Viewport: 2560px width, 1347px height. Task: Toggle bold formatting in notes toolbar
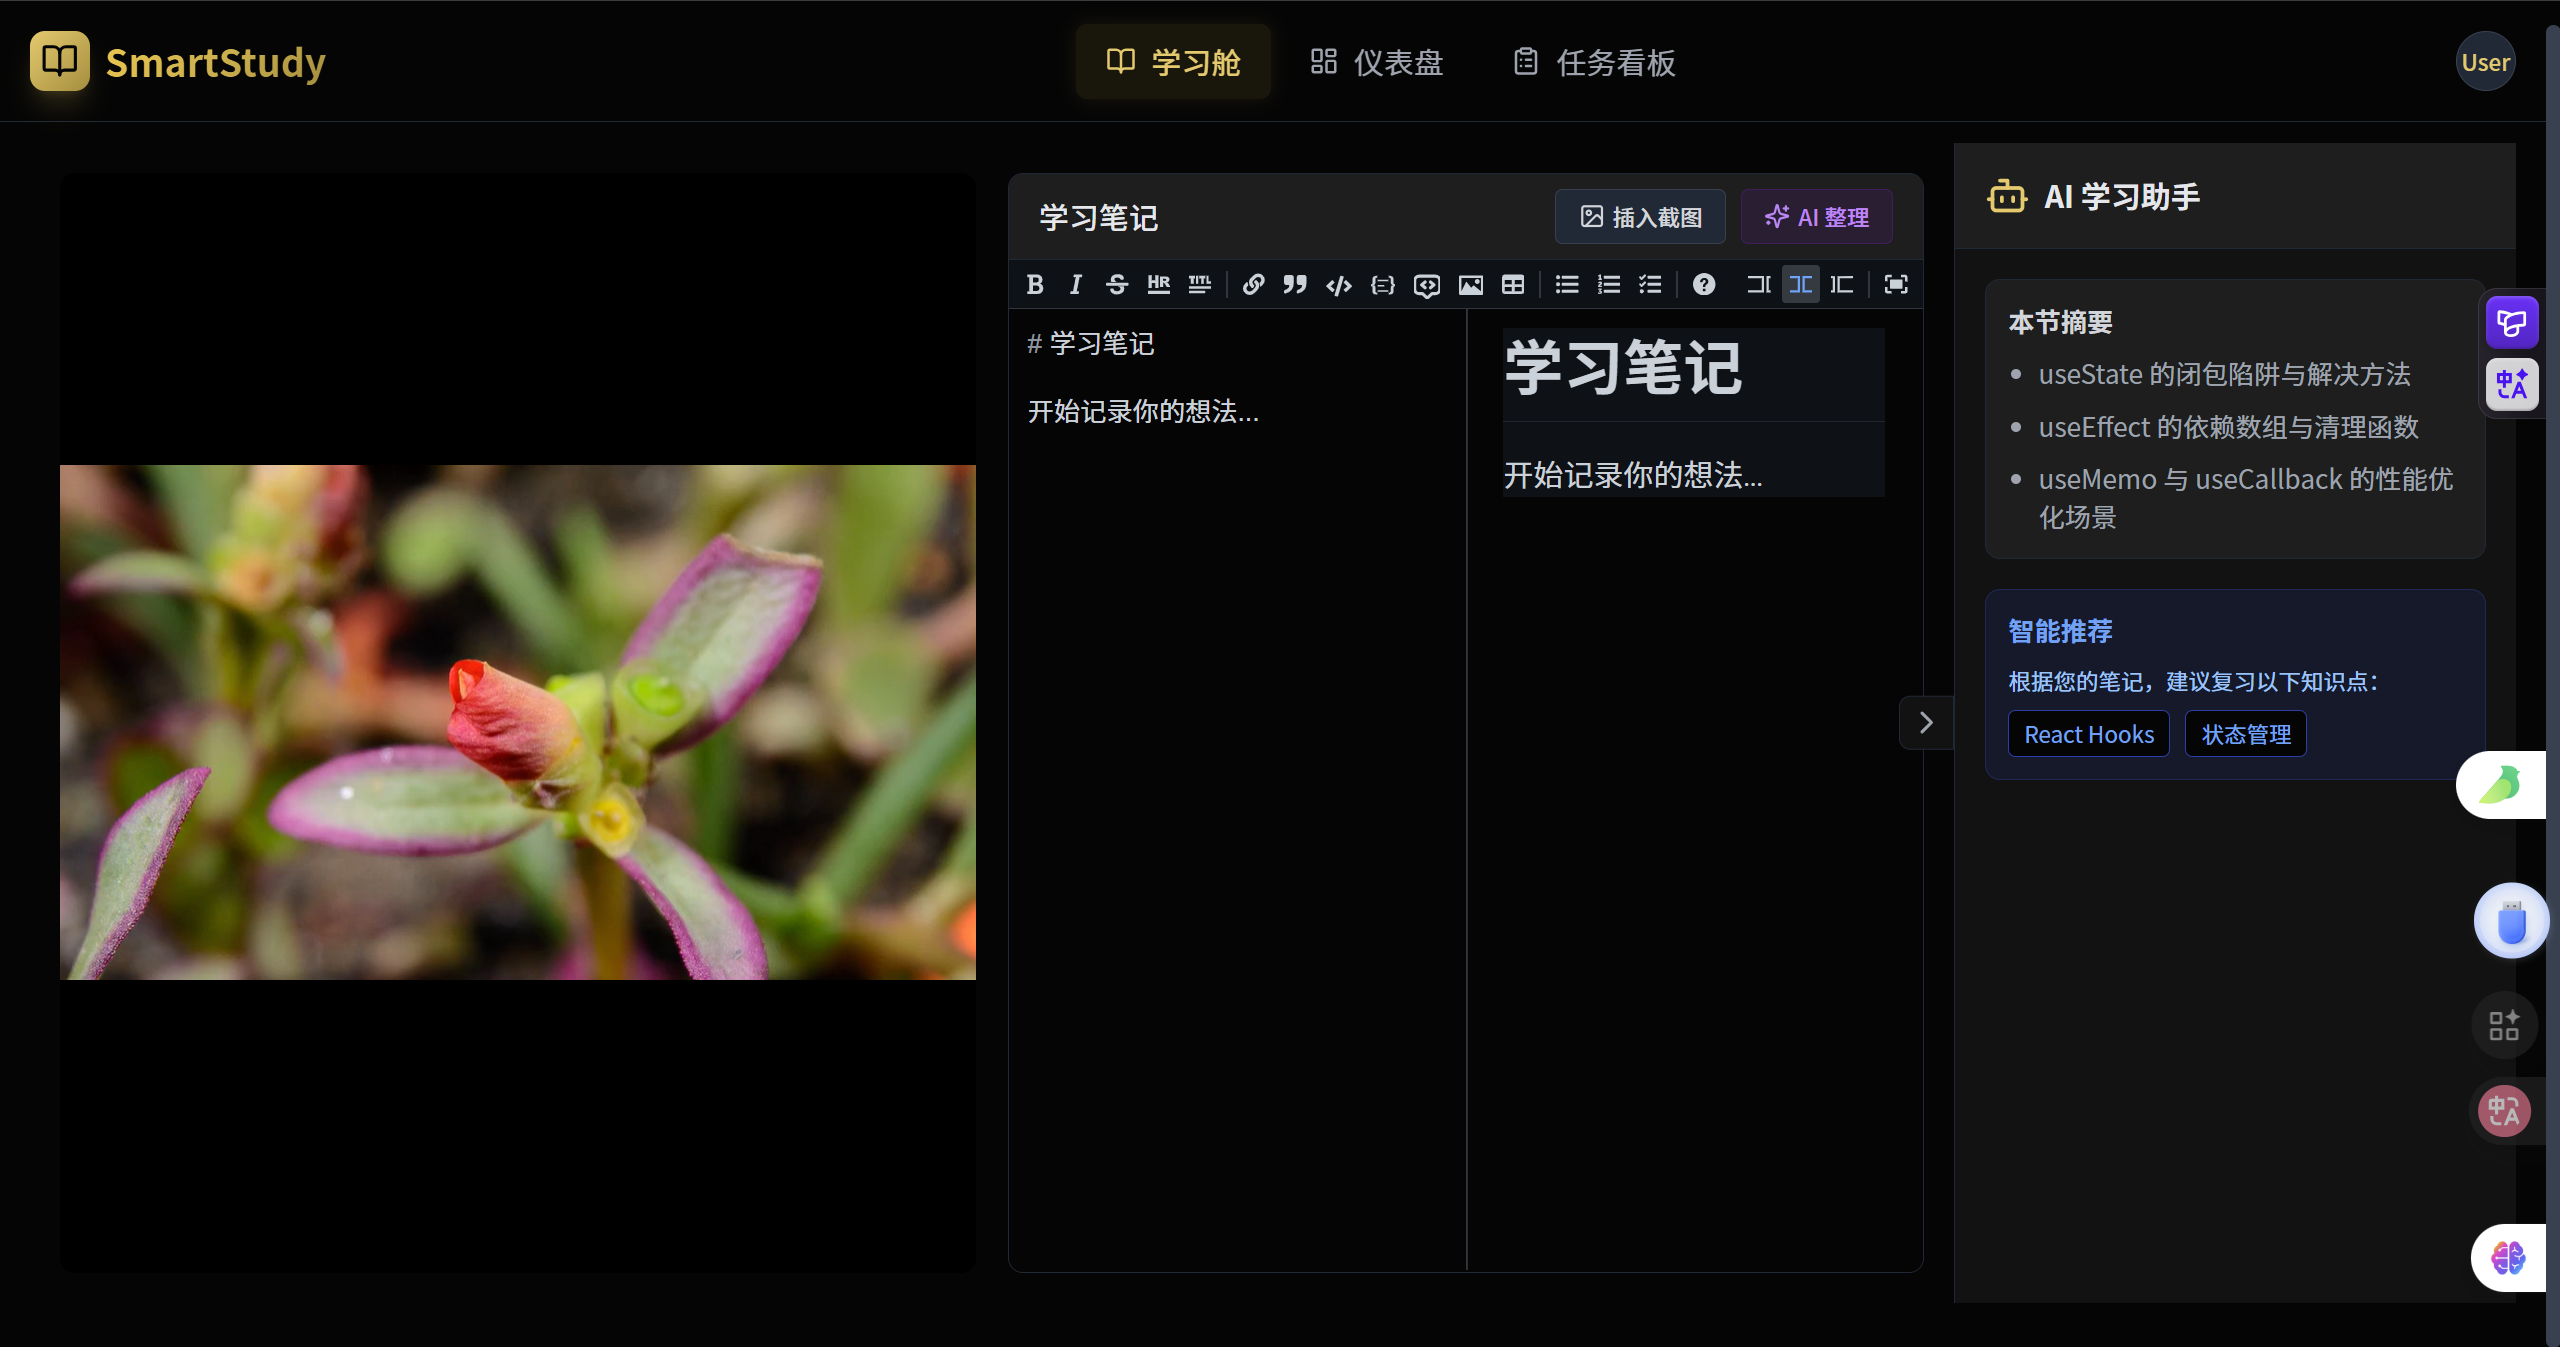coord(1035,285)
